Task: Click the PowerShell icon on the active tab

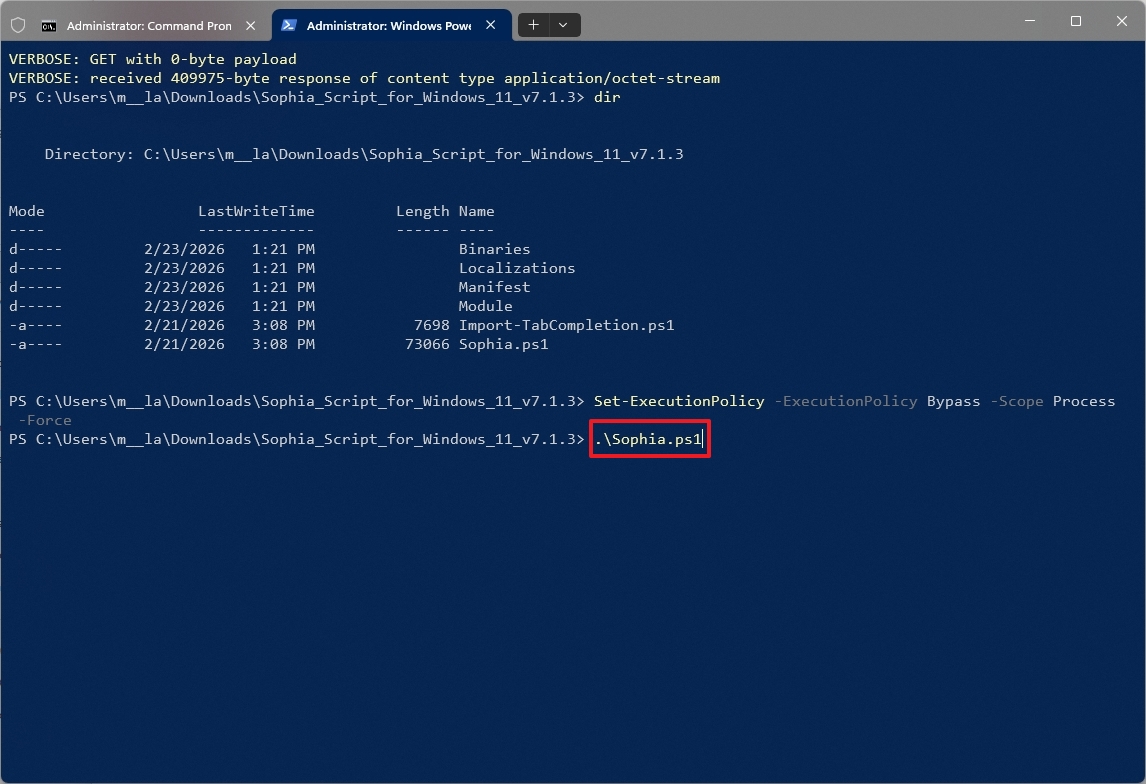Action: (x=290, y=25)
